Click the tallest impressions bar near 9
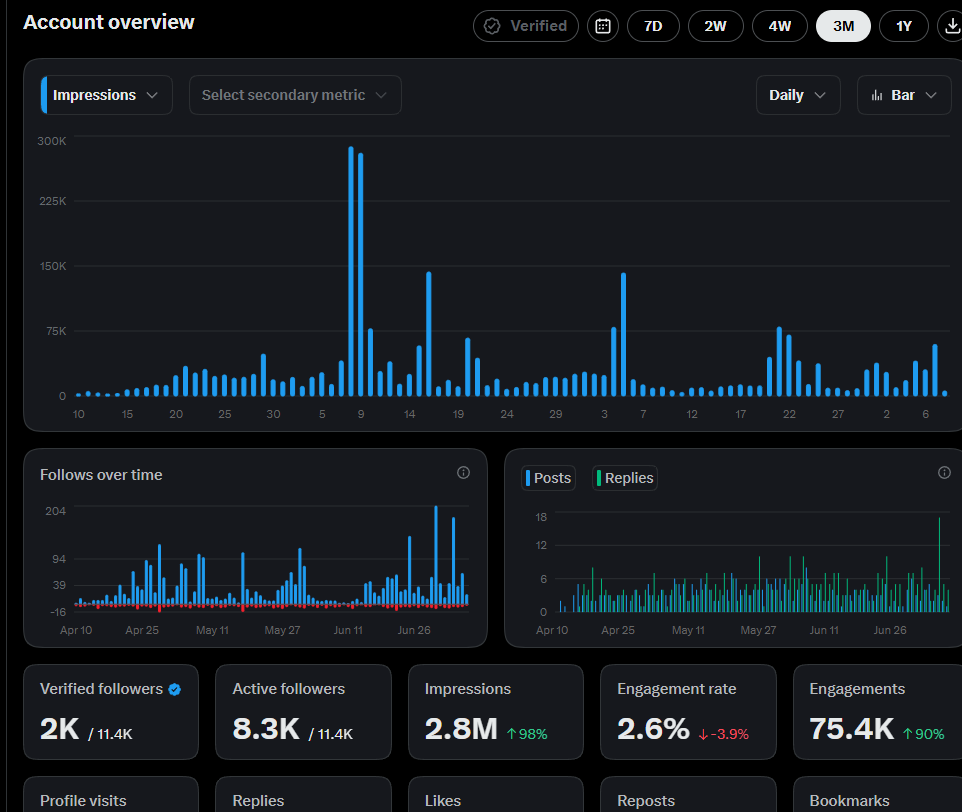 pos(351,271)
